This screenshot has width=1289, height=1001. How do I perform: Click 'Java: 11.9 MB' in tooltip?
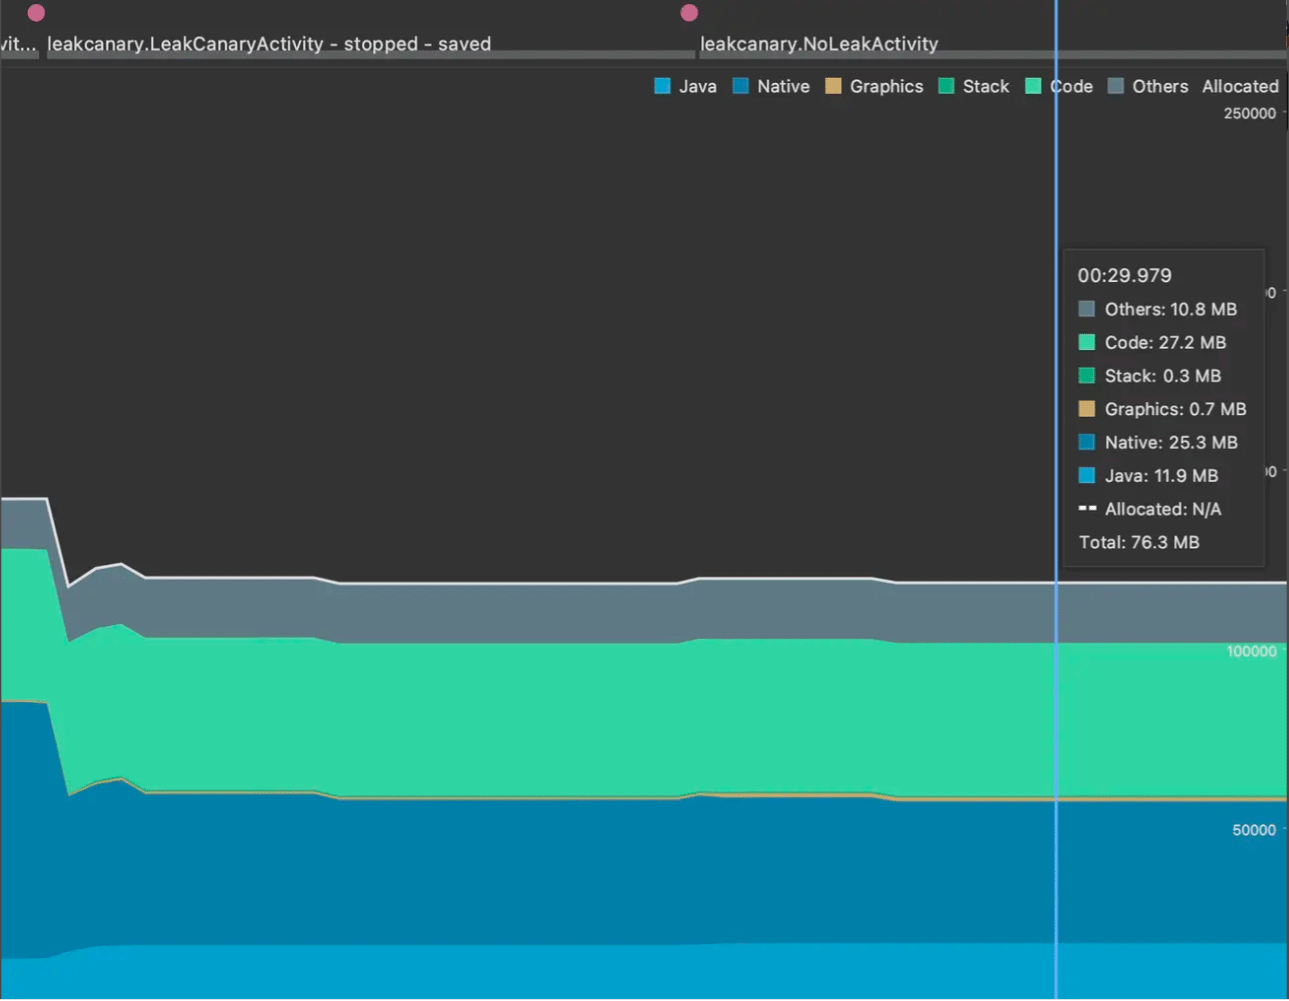(1161, 476)
